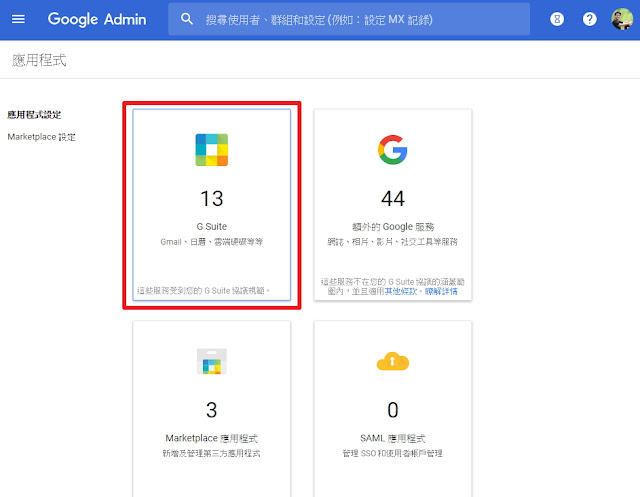The image size is (640, 497).
Task: Click the Google G logo icon
Action: (x=393, y=150)
